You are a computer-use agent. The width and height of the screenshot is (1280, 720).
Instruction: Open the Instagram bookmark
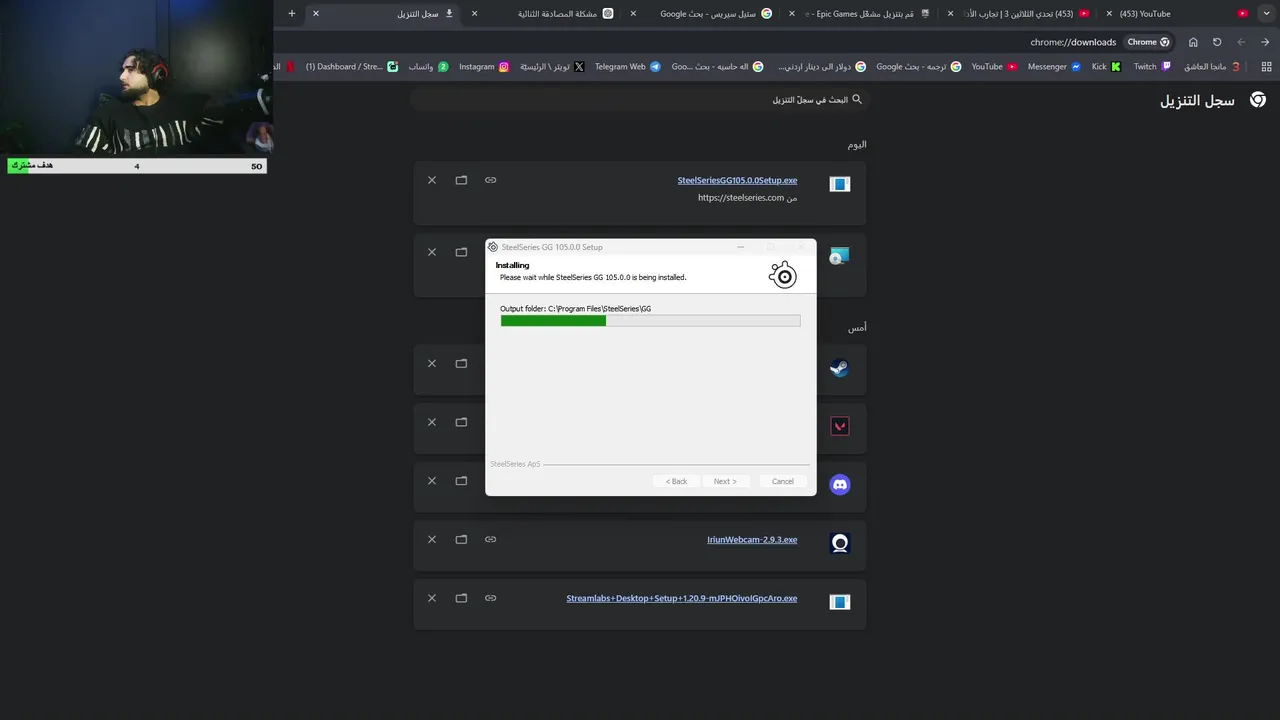tap(484, 67)
